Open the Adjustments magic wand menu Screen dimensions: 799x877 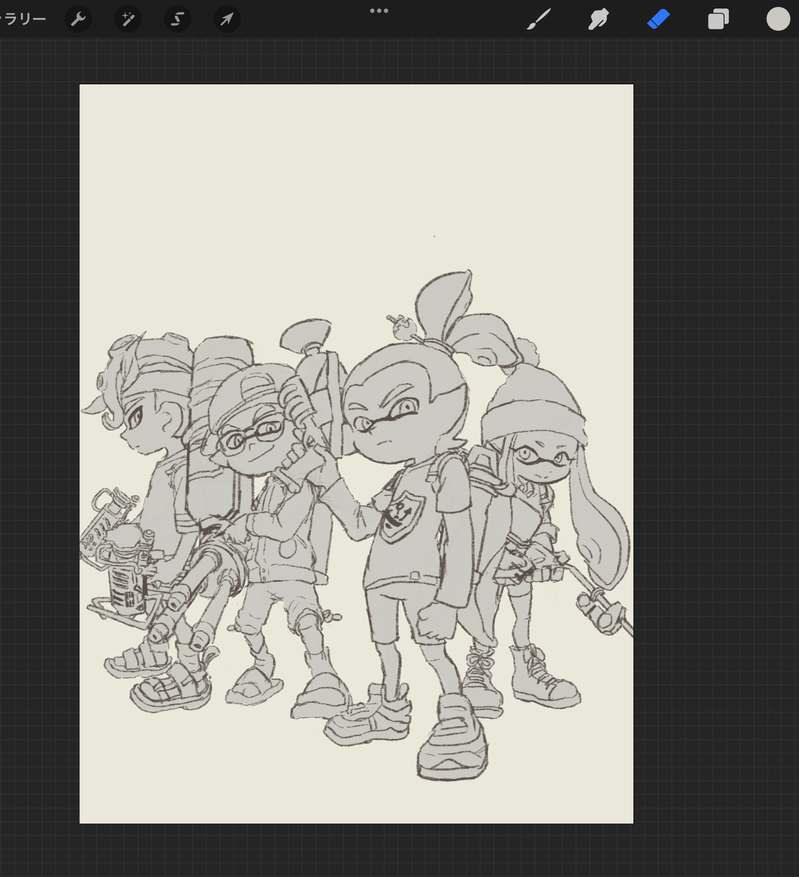point(128,20)
